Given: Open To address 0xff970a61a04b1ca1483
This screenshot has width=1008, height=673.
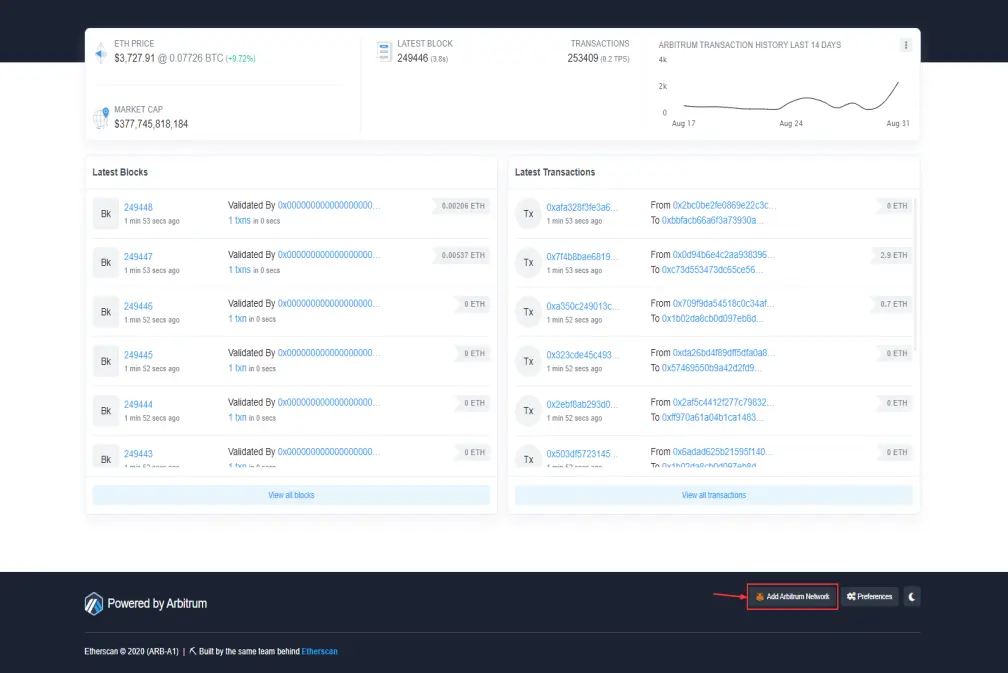Looking at the screenshot, I should (x=712, y=418).
